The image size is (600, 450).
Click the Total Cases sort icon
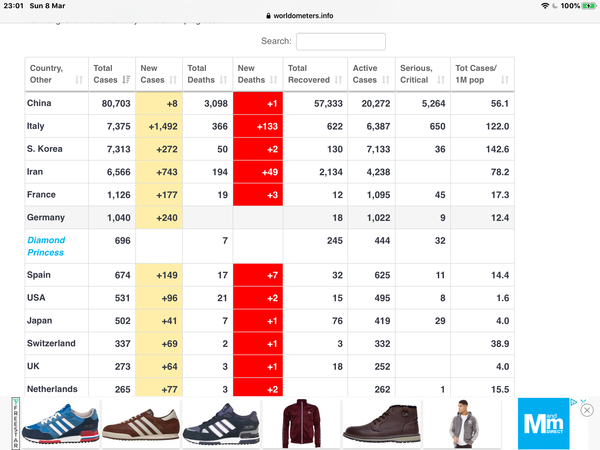pyautogui.click(x=126, y=80)
